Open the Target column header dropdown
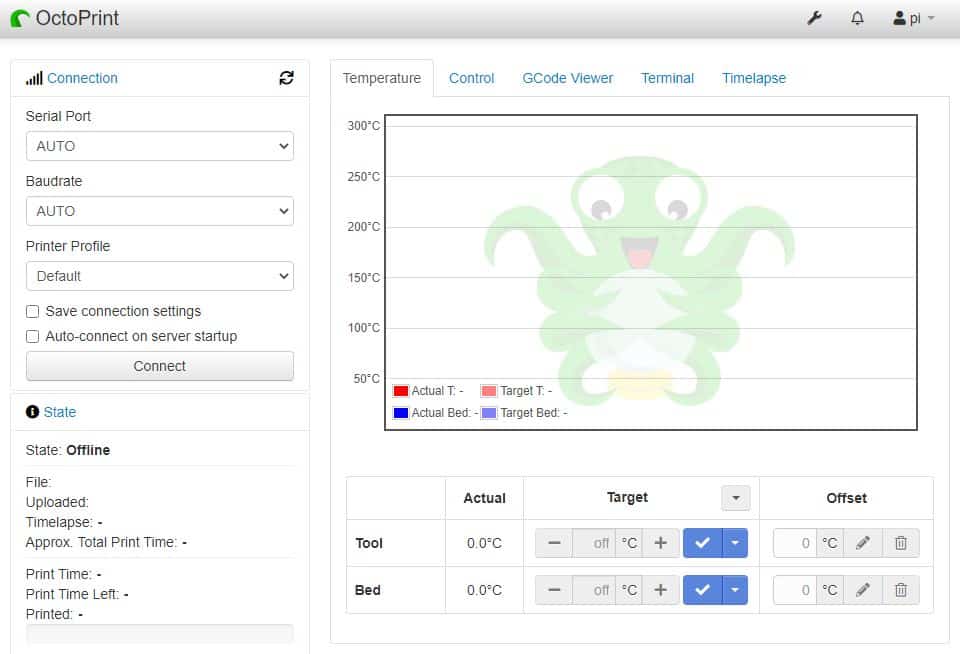This screenshot has width=960, height=654. coord(736,498)
